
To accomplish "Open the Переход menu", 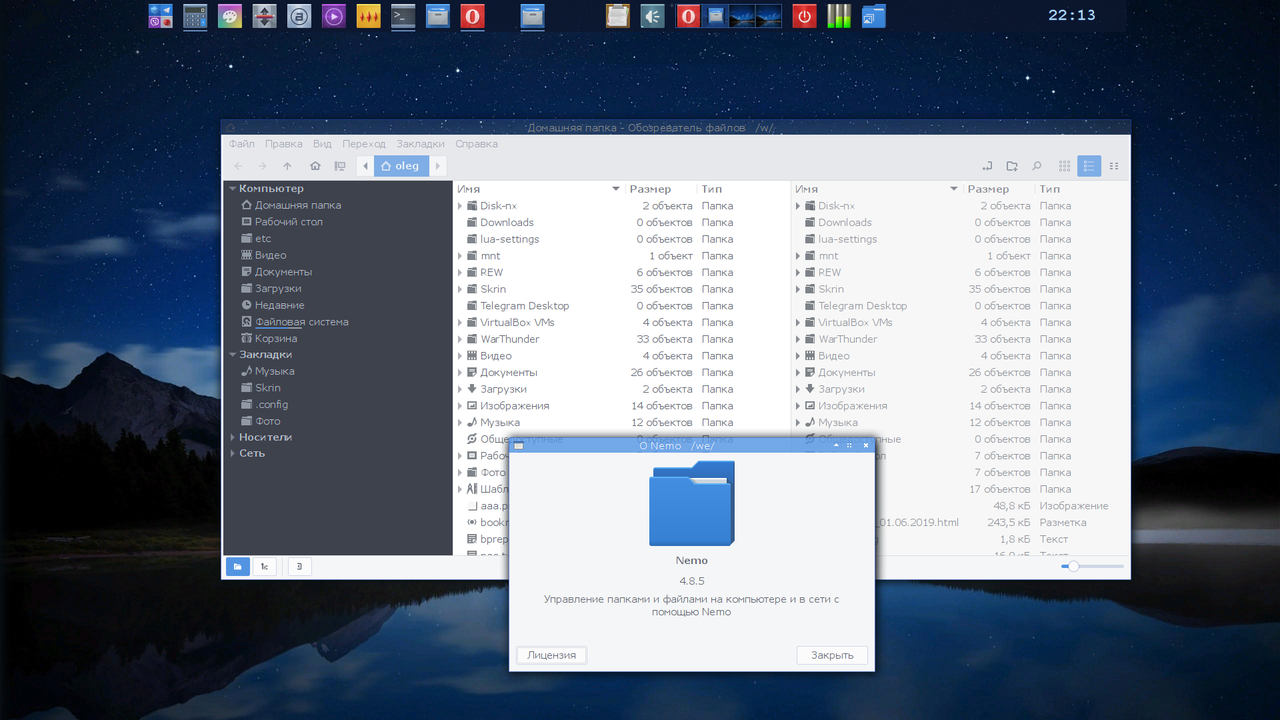I will click(x=364, y=144).
